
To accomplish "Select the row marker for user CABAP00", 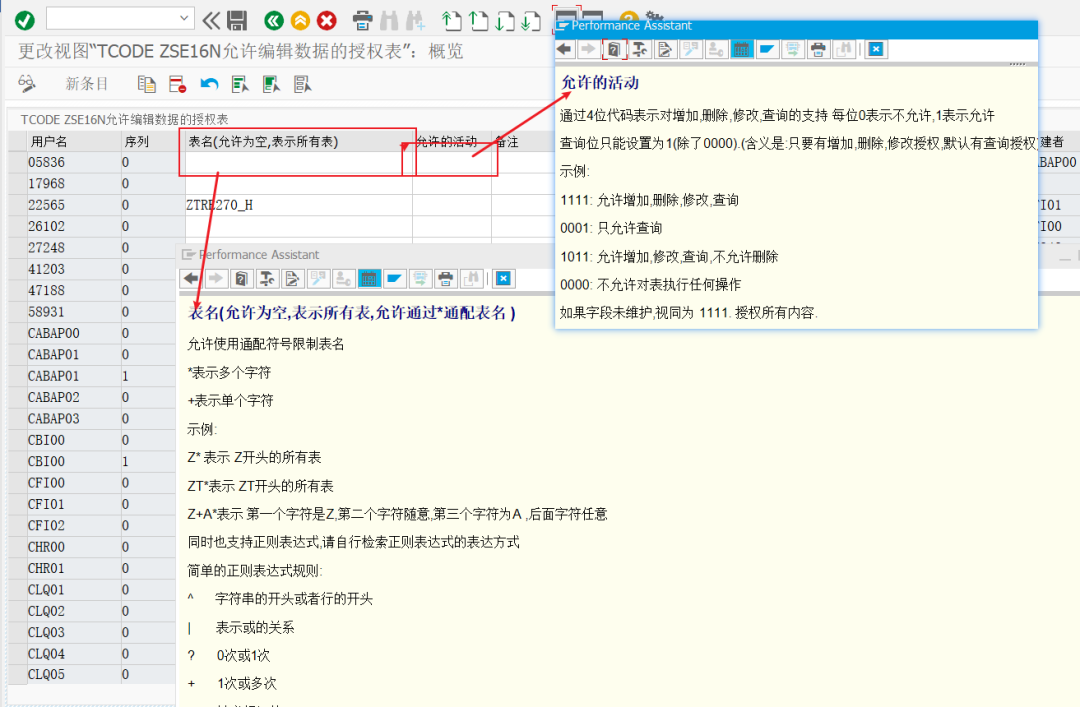I will [17, 334].
